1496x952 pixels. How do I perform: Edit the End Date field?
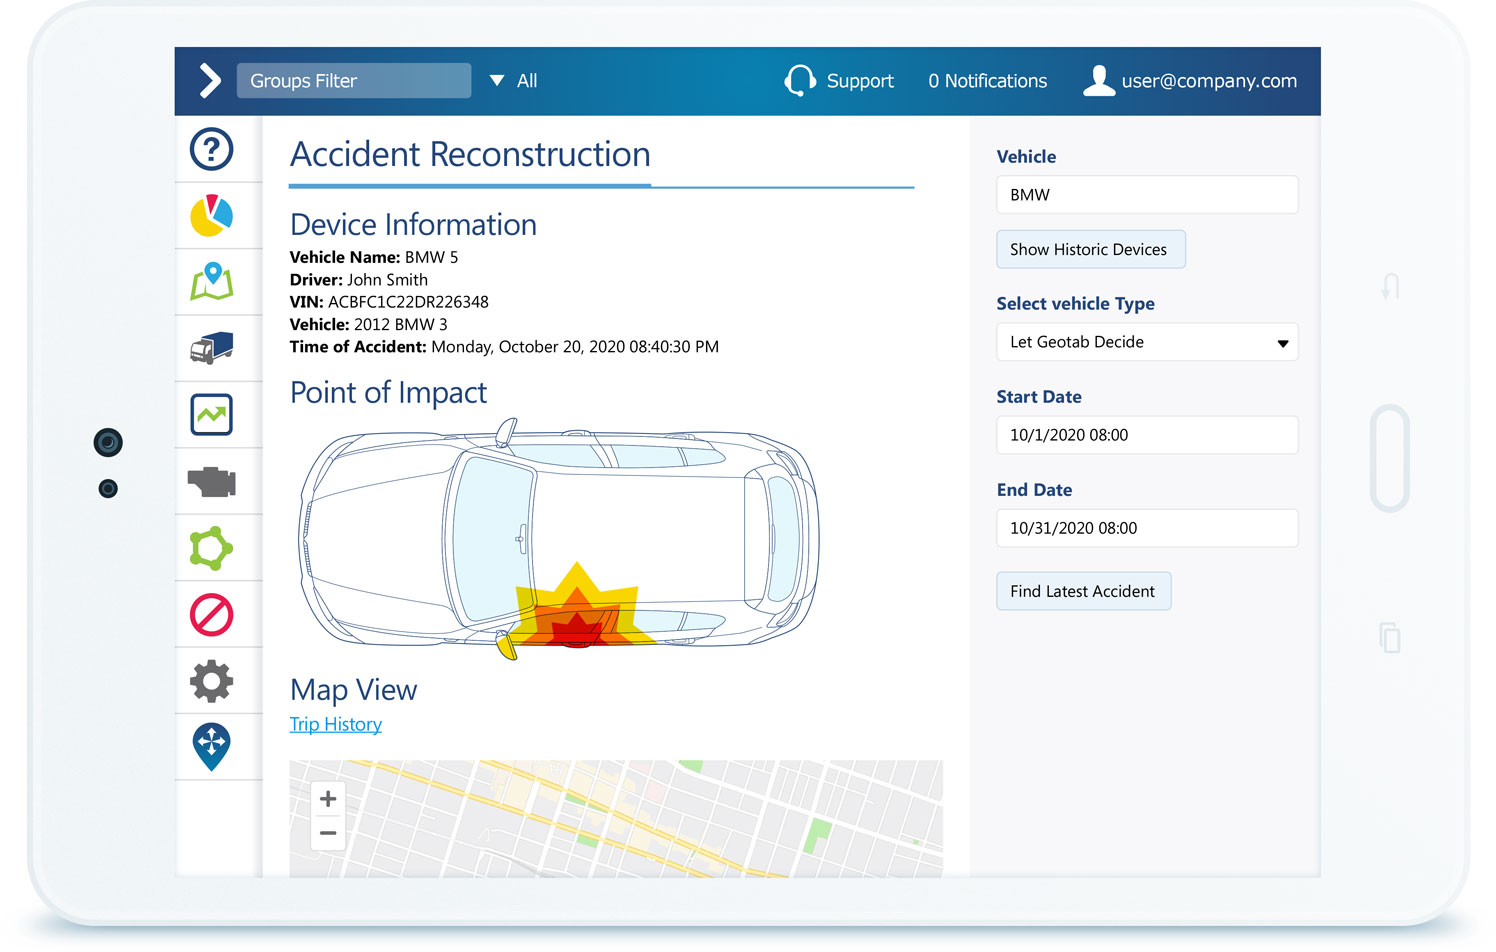(1147, 528)
